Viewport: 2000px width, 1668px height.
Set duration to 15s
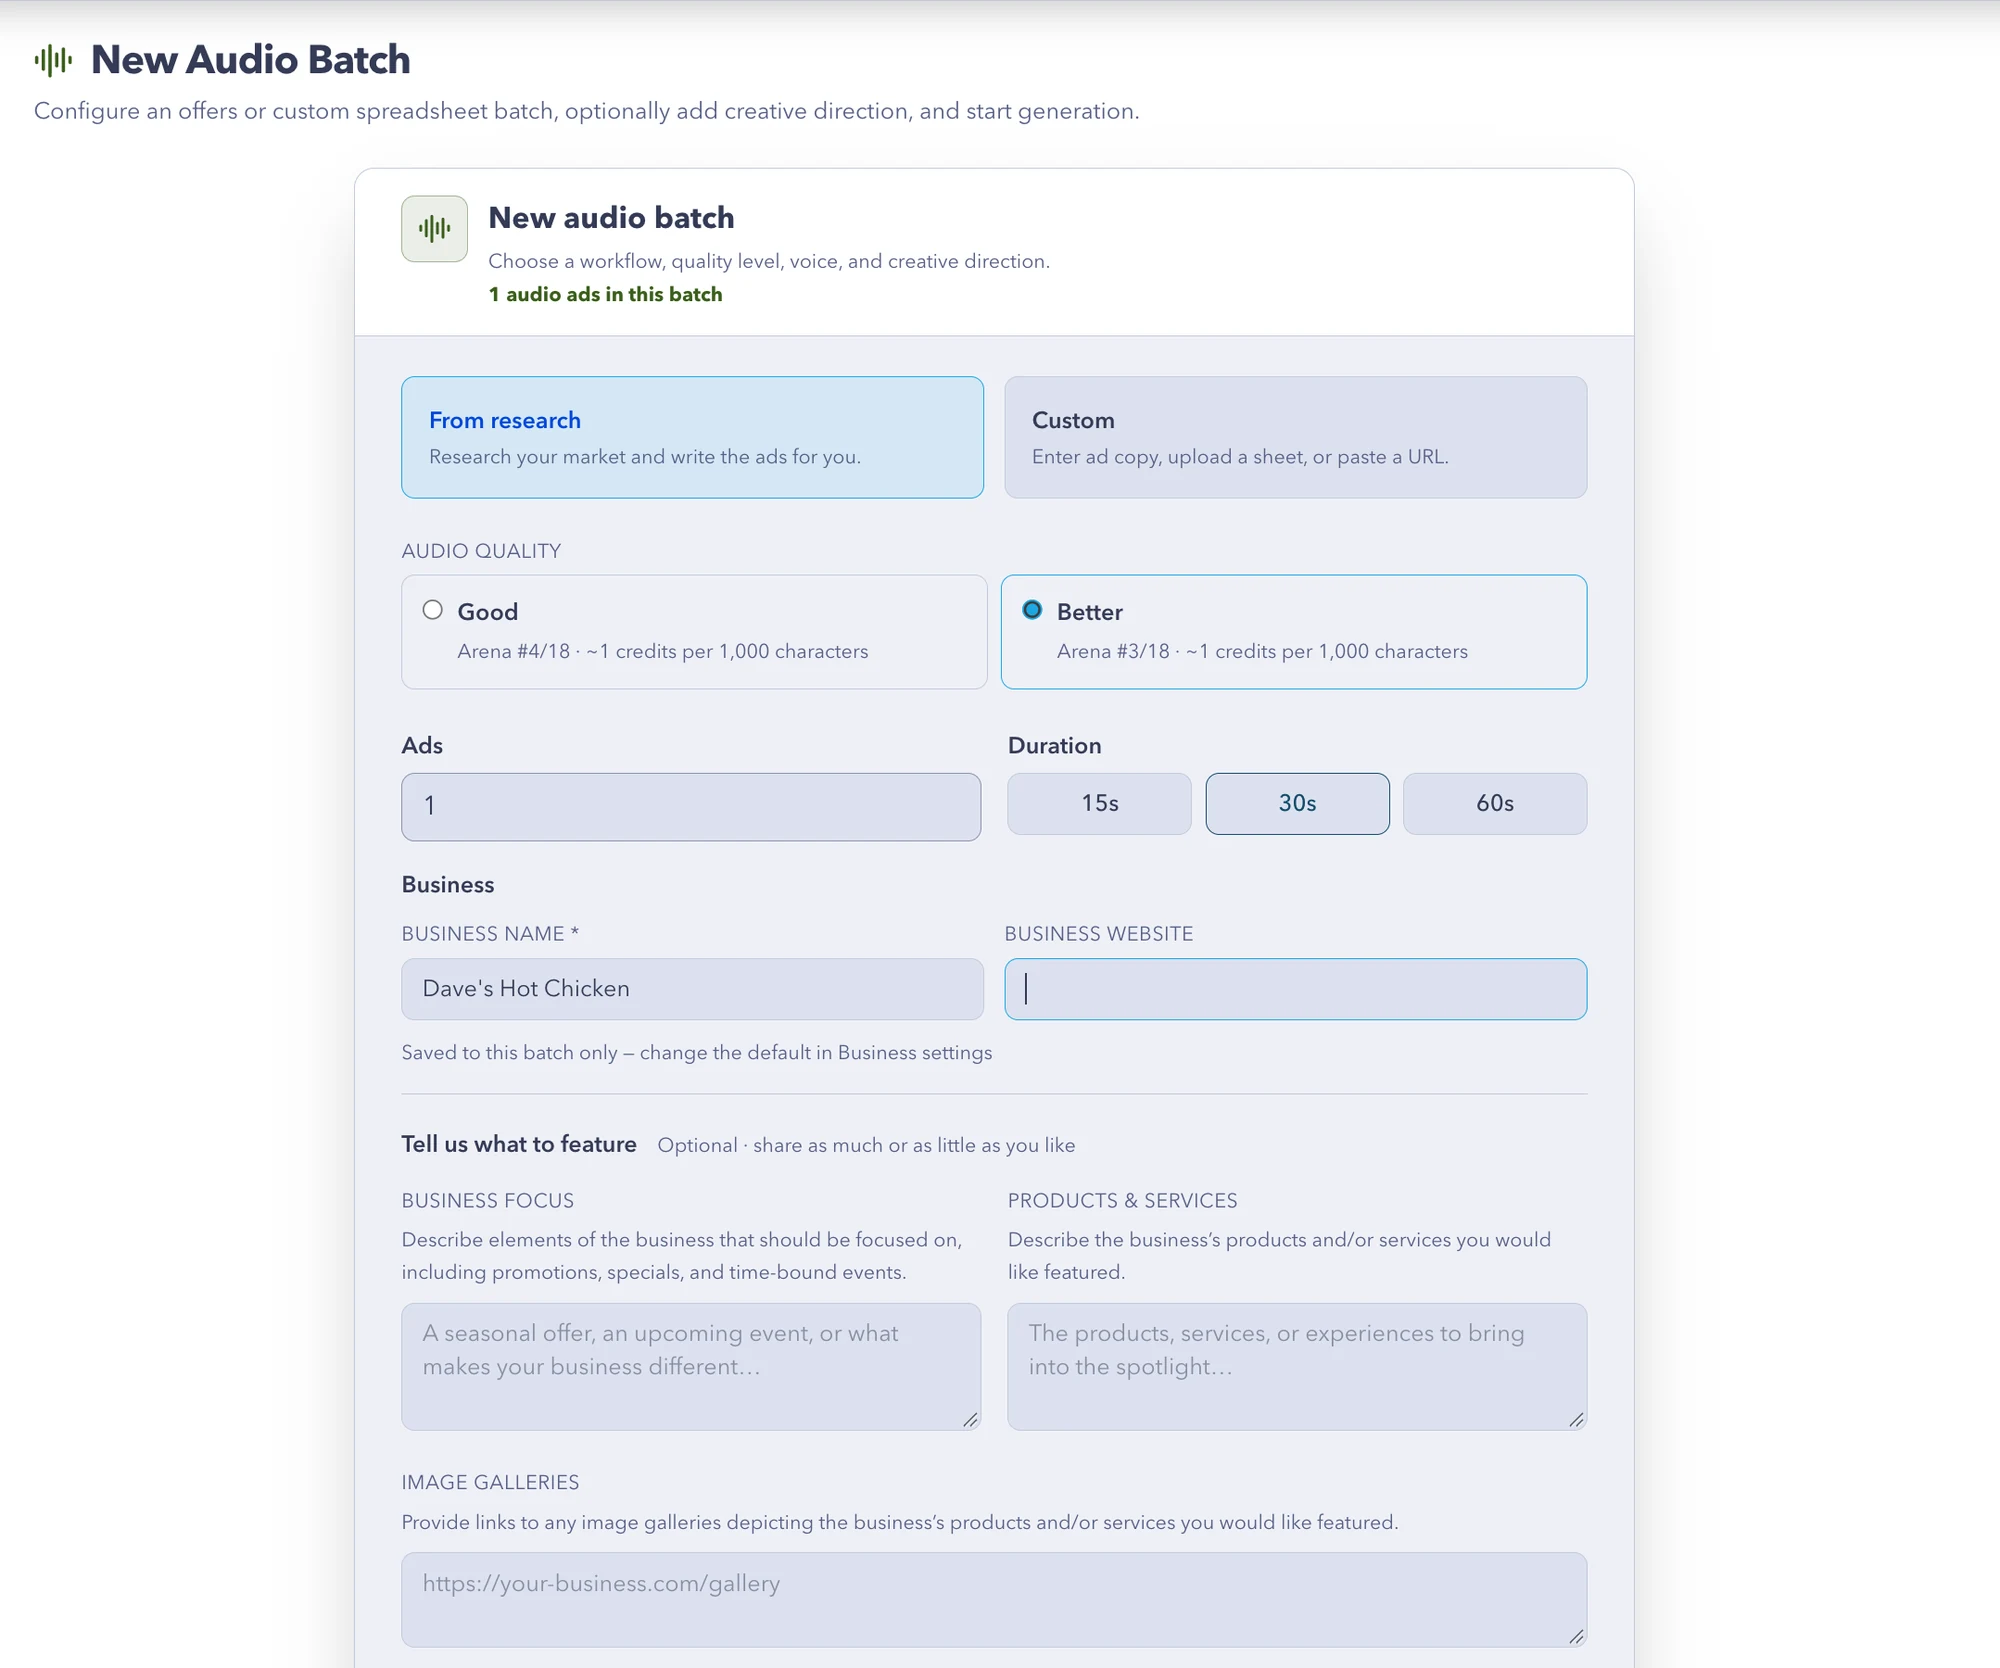click(1099, 803)
